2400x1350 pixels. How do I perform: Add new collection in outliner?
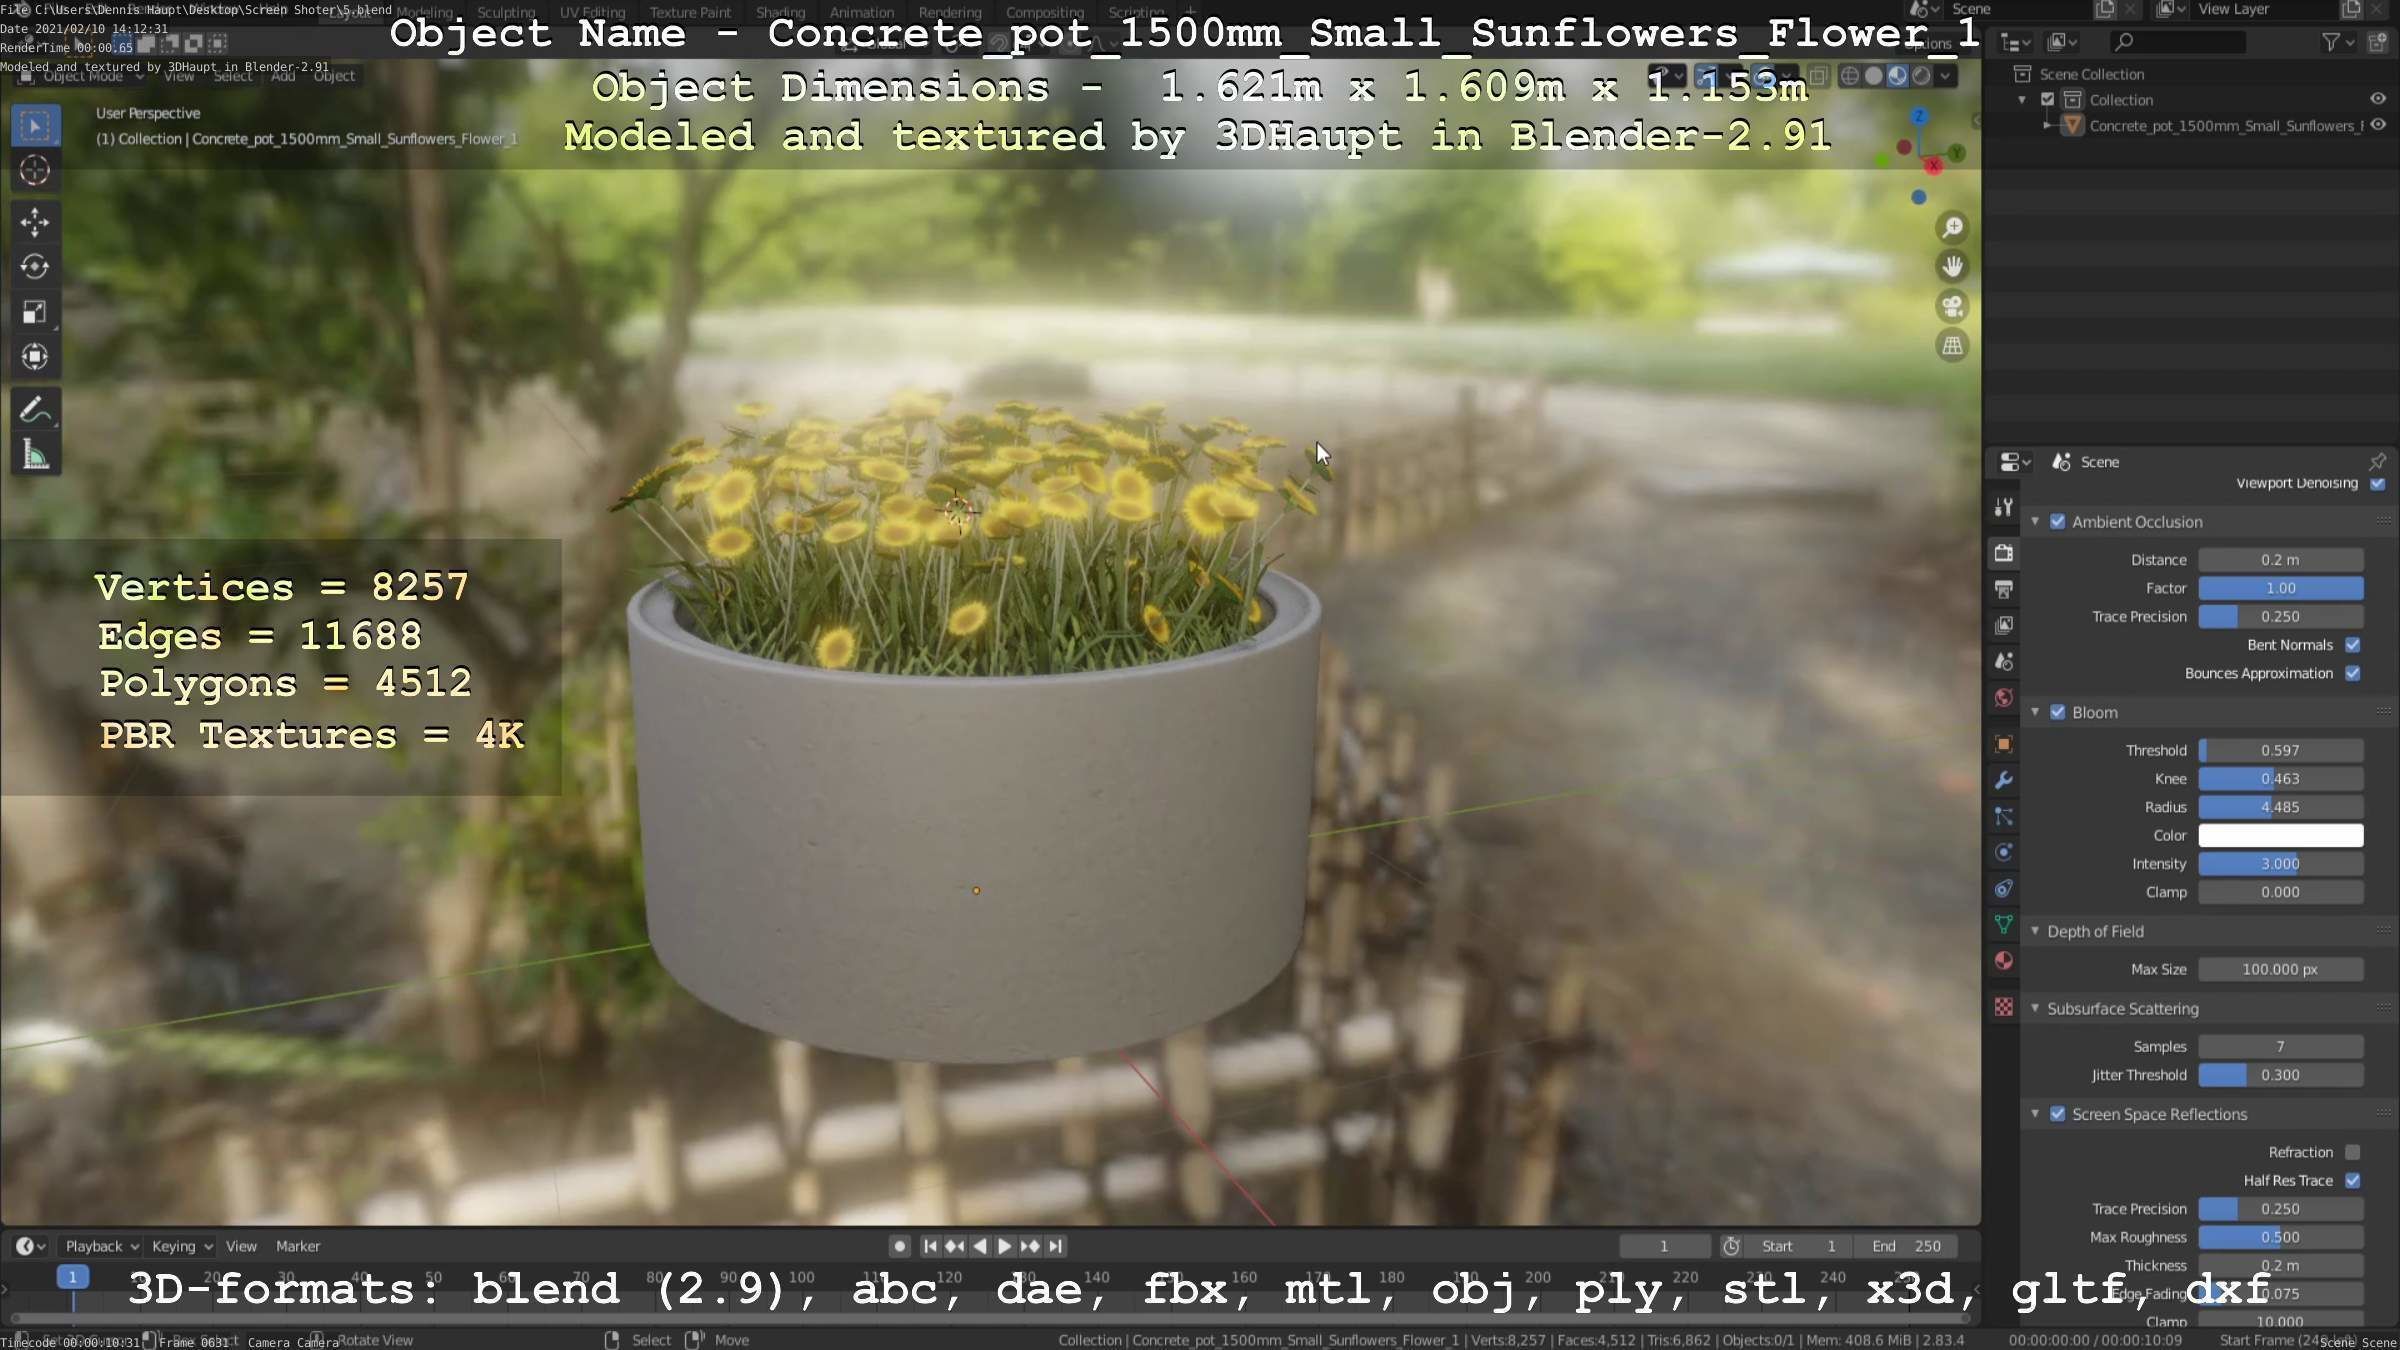(2378, 42)
